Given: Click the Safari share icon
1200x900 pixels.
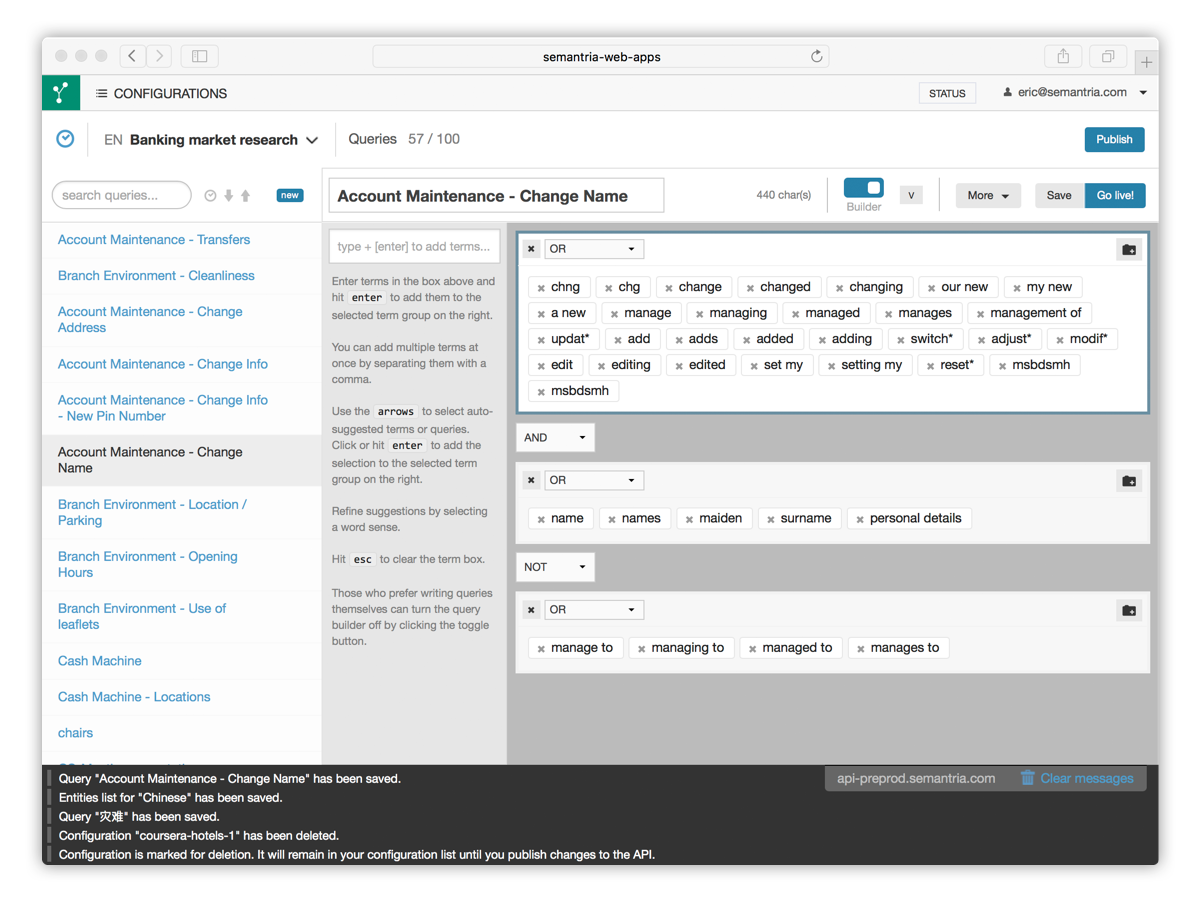Looking at the screenshot, I should (1063, 56).
